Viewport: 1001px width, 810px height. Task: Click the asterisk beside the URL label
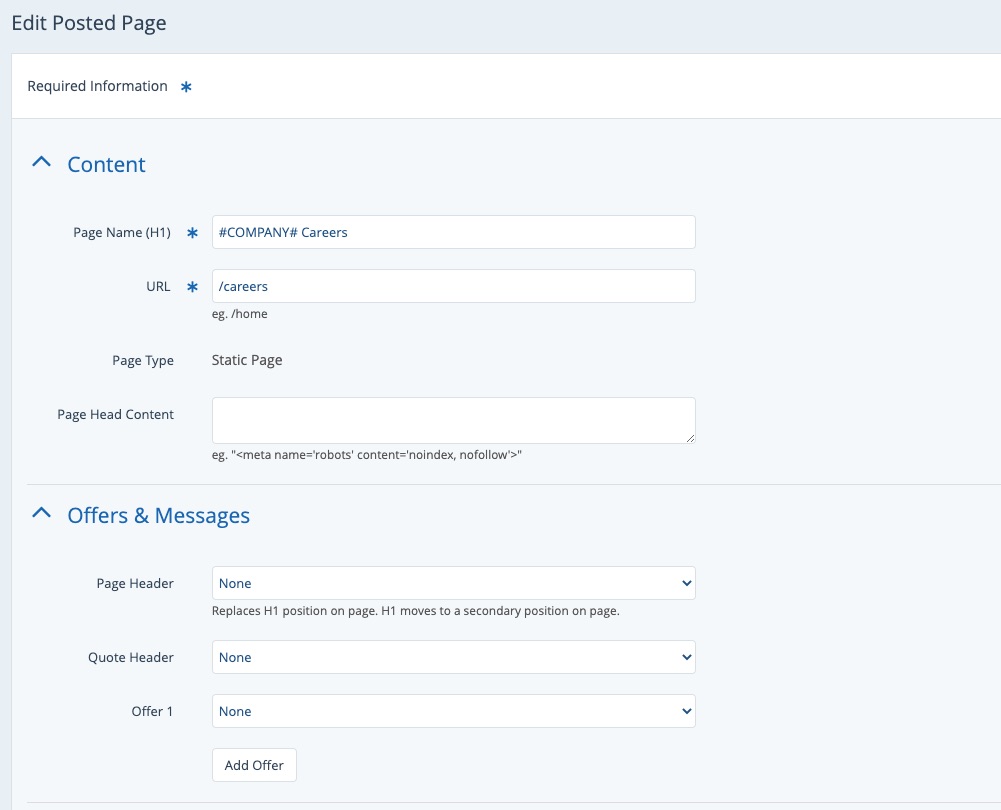193,287
